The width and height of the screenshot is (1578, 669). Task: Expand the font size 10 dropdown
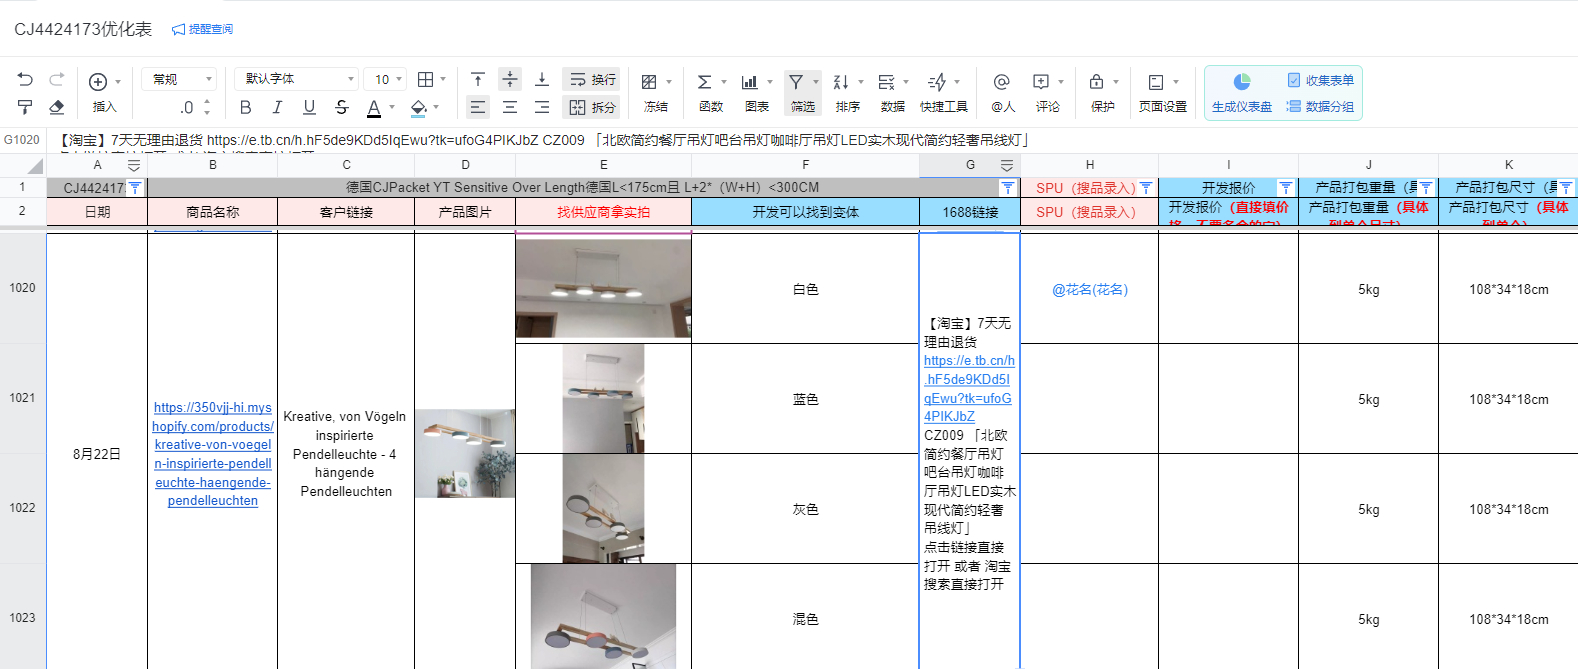pyautogui.click(x=387, y=79)
